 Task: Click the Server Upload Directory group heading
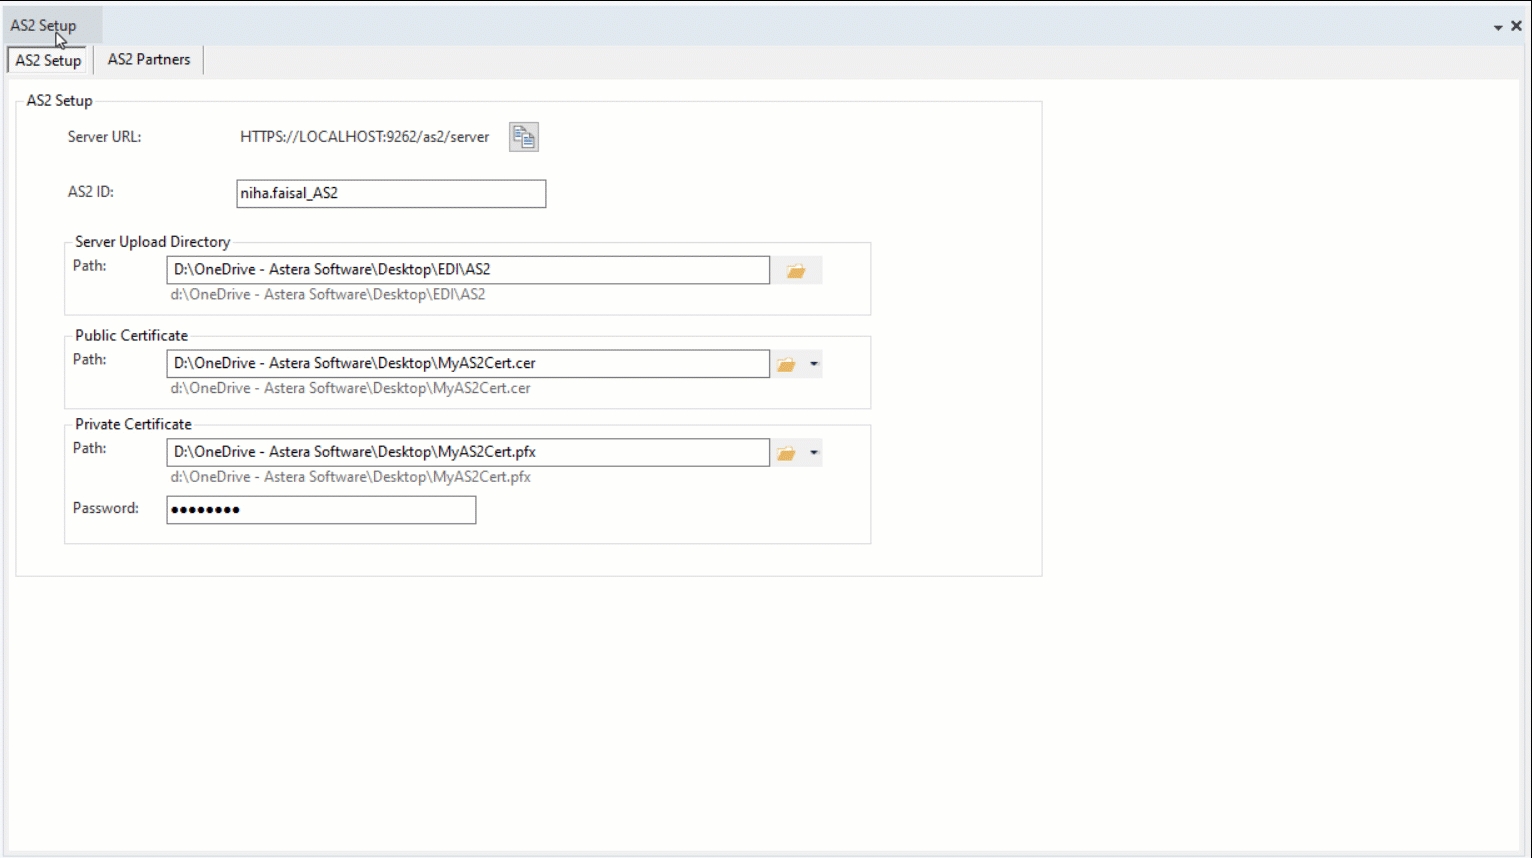[x=153, y=242]
